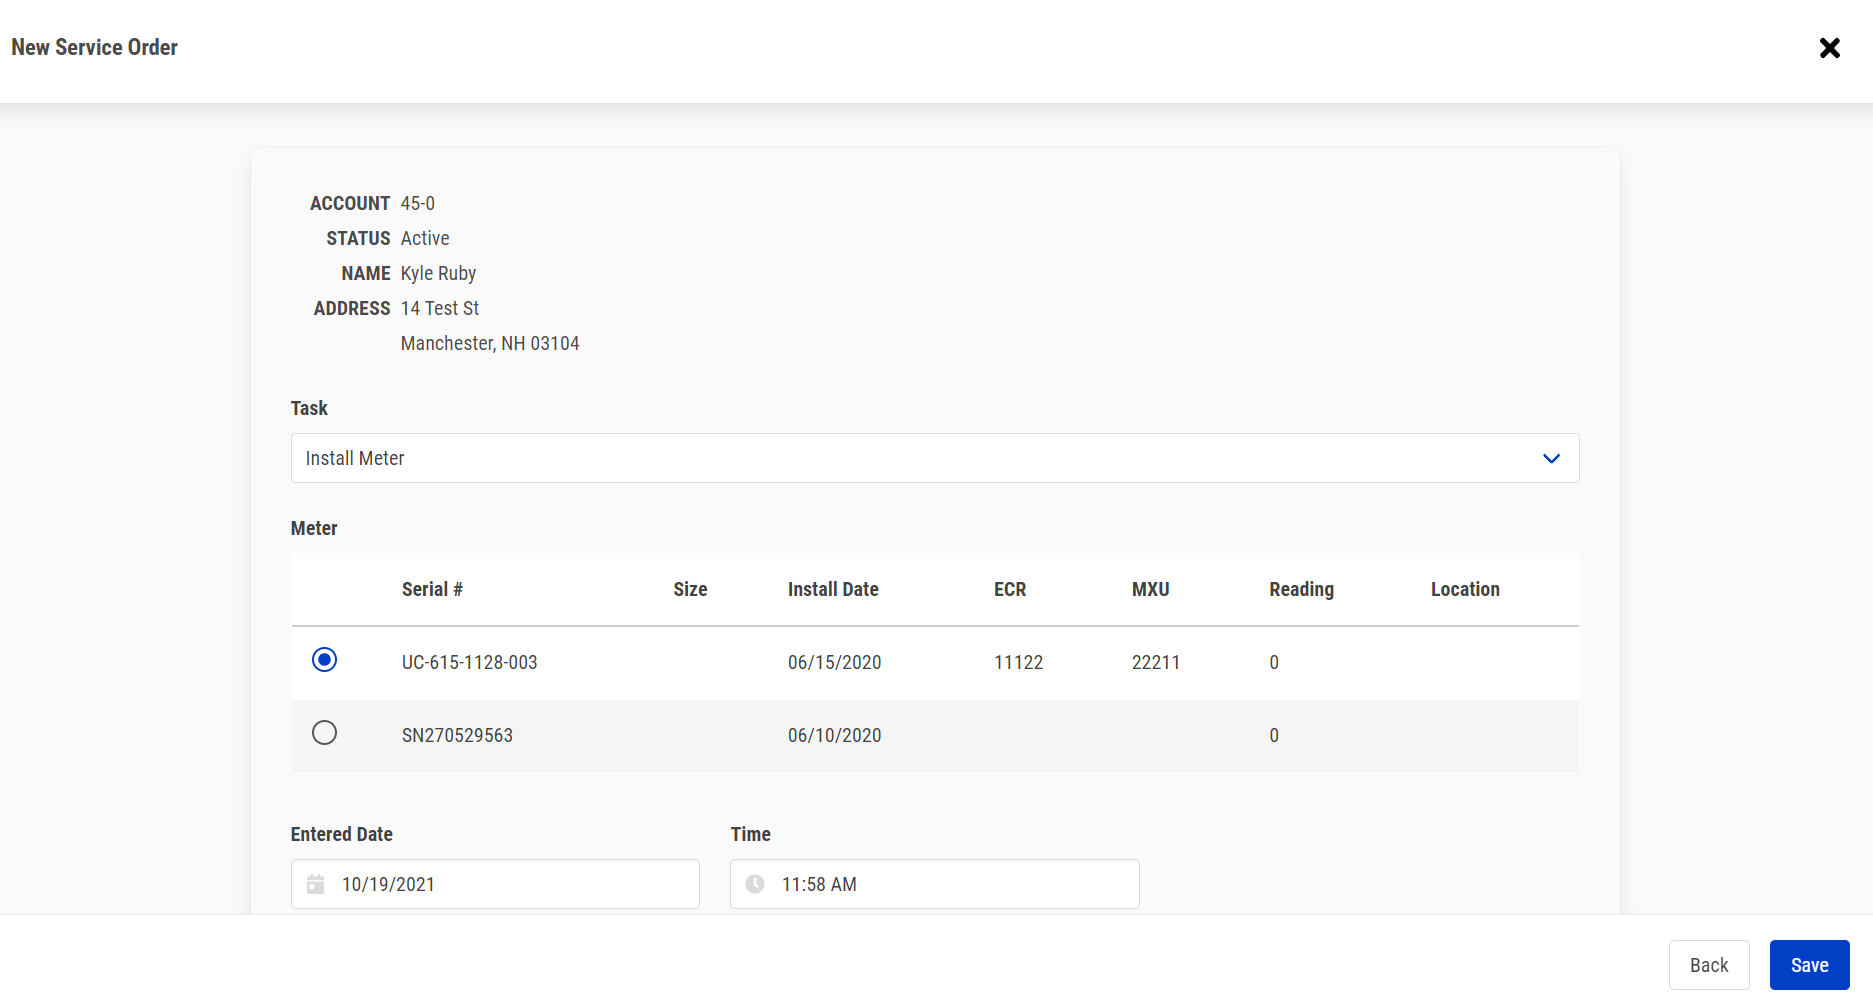Select meter SN270529563 radio button
This screenshot has width=1873, height=1004.
coord(324,733)
